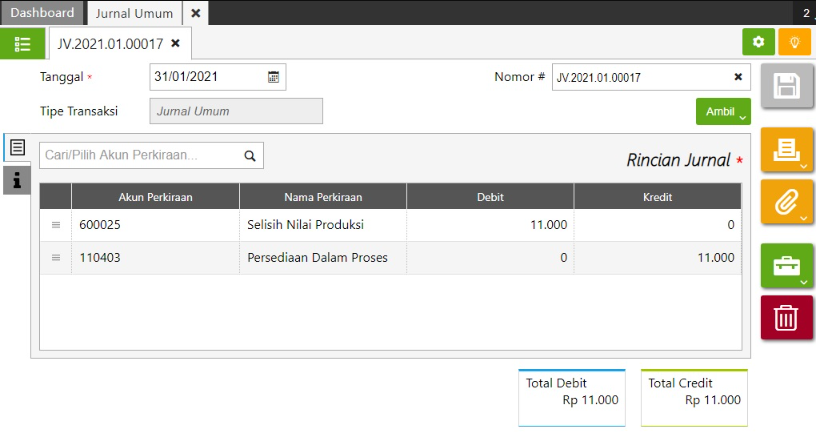
Task: Open the settings gear icon
Action: pyautogui.click(x=758, y=42)
